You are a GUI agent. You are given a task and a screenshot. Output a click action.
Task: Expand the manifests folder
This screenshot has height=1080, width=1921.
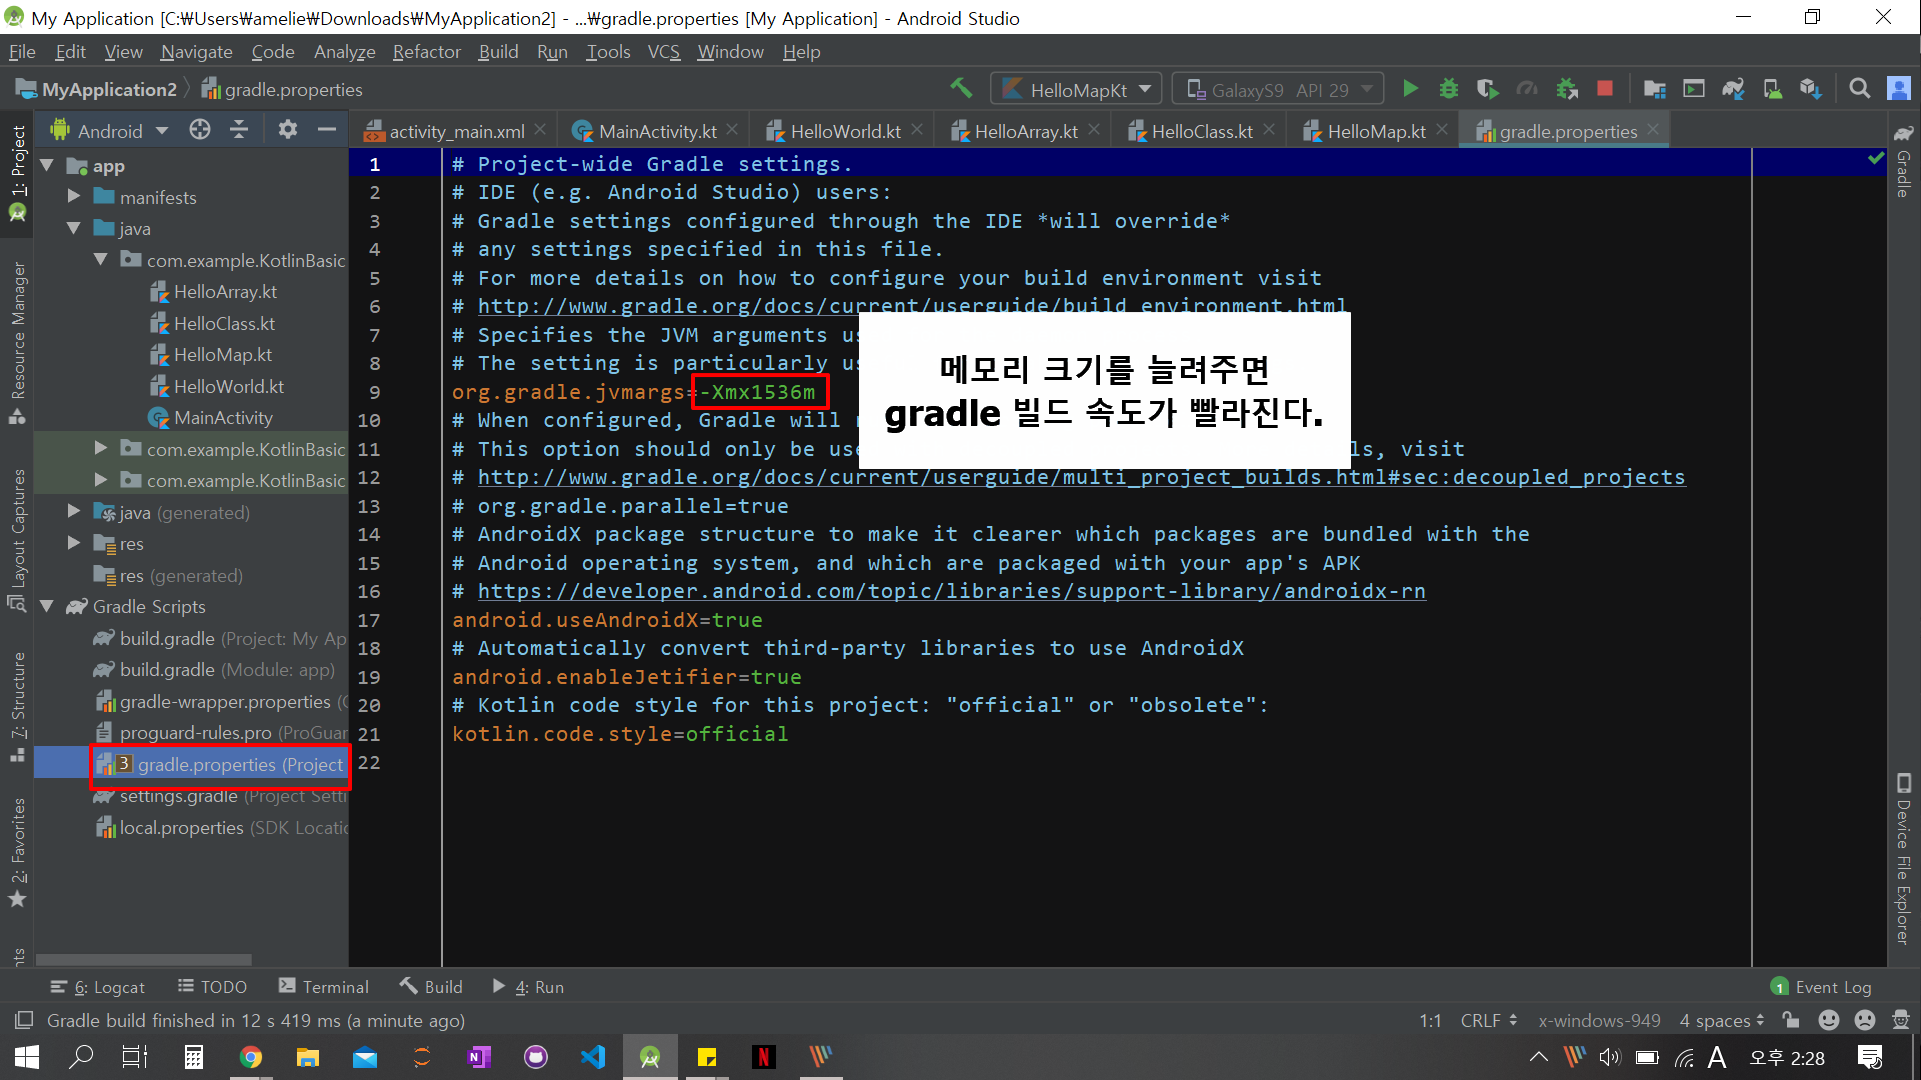[74, 197]
